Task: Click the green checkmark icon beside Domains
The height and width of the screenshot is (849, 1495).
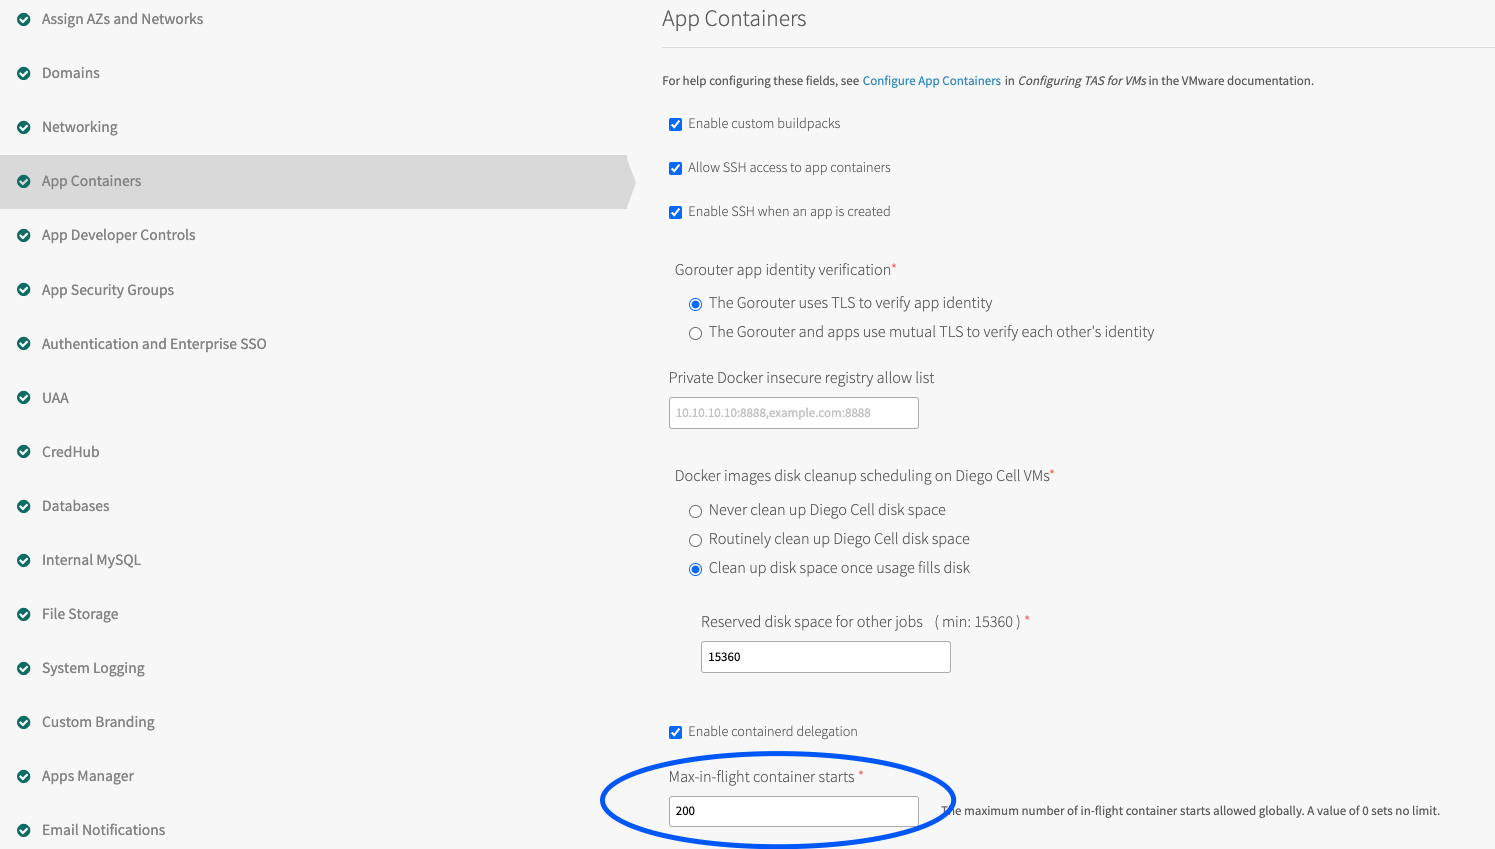Action: point(24,74)
